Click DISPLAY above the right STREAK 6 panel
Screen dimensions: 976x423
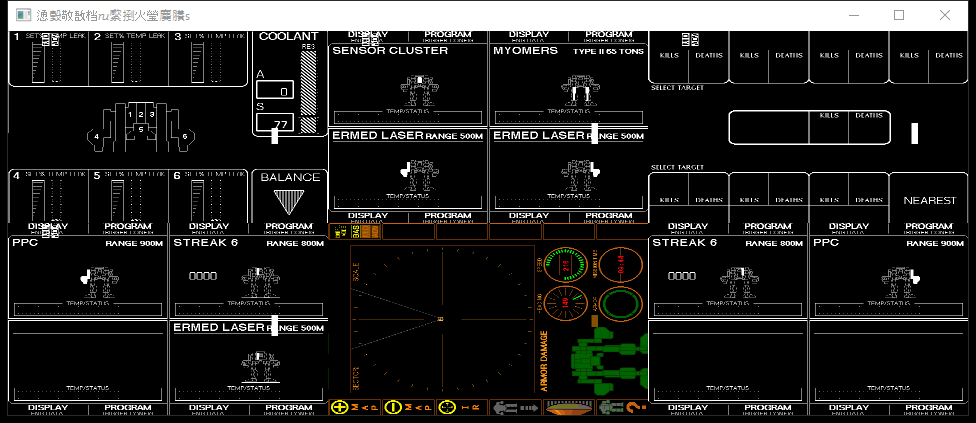pyautogui.click(x=688, y=226)
